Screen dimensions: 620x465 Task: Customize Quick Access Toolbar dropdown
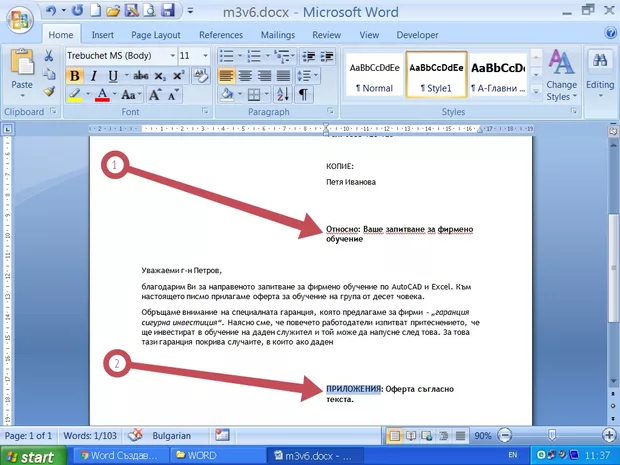coord(191,11)
